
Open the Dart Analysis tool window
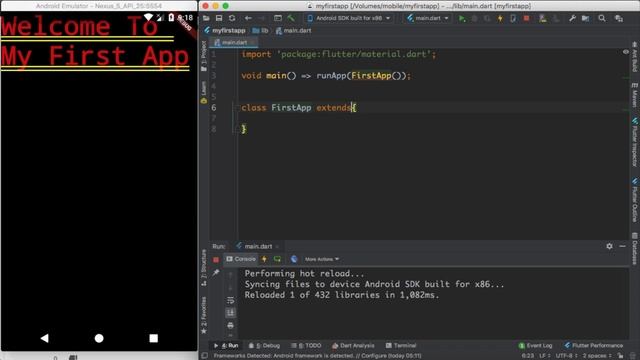coord(353,346)
